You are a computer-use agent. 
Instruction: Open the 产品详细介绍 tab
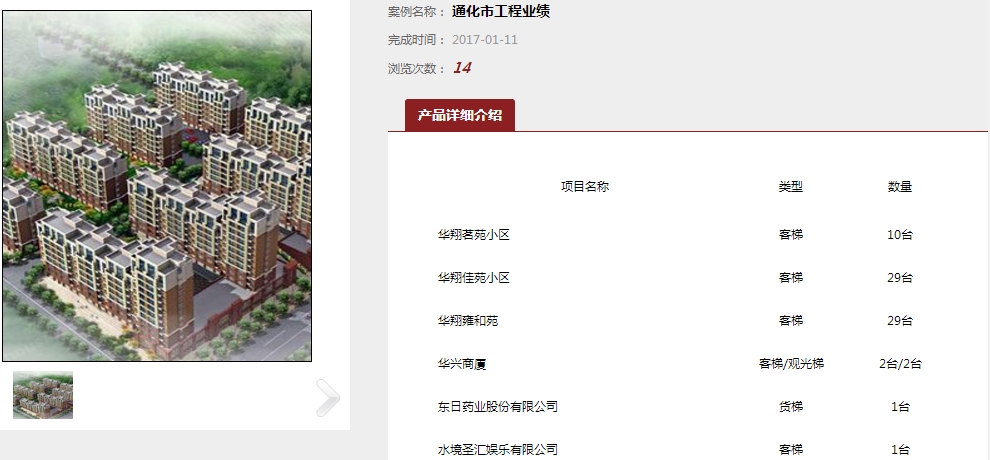coord(460,115)
